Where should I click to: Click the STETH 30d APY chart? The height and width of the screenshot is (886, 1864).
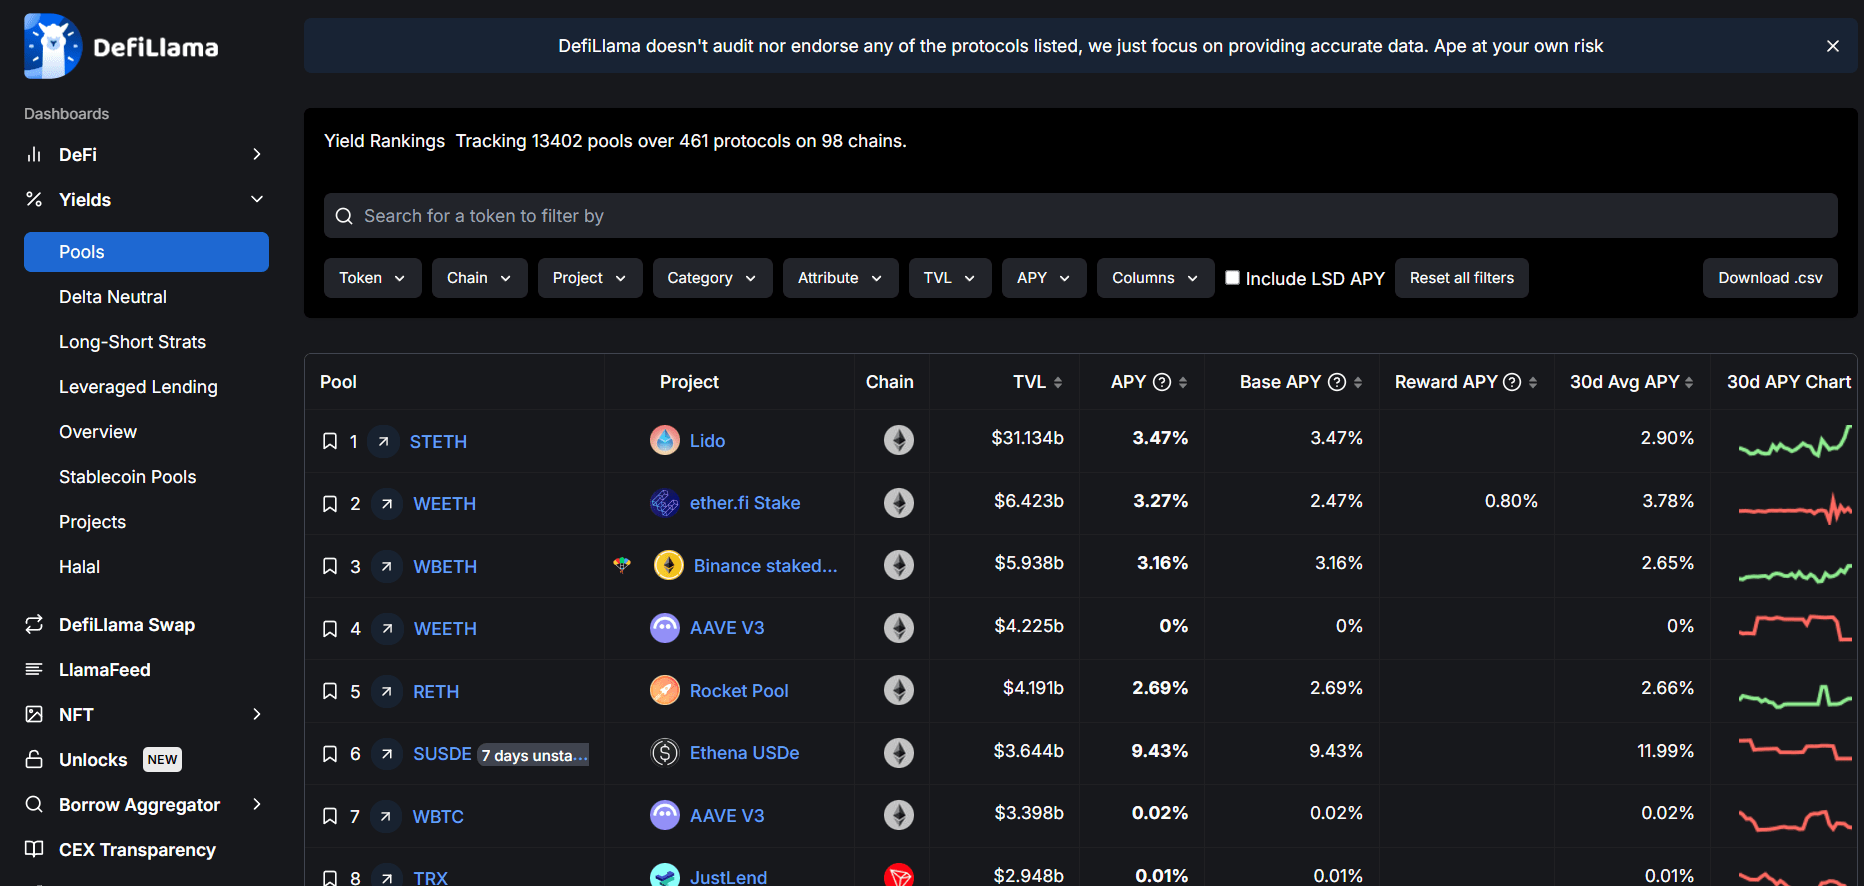pyautogui.click(x=1795, y=441)
